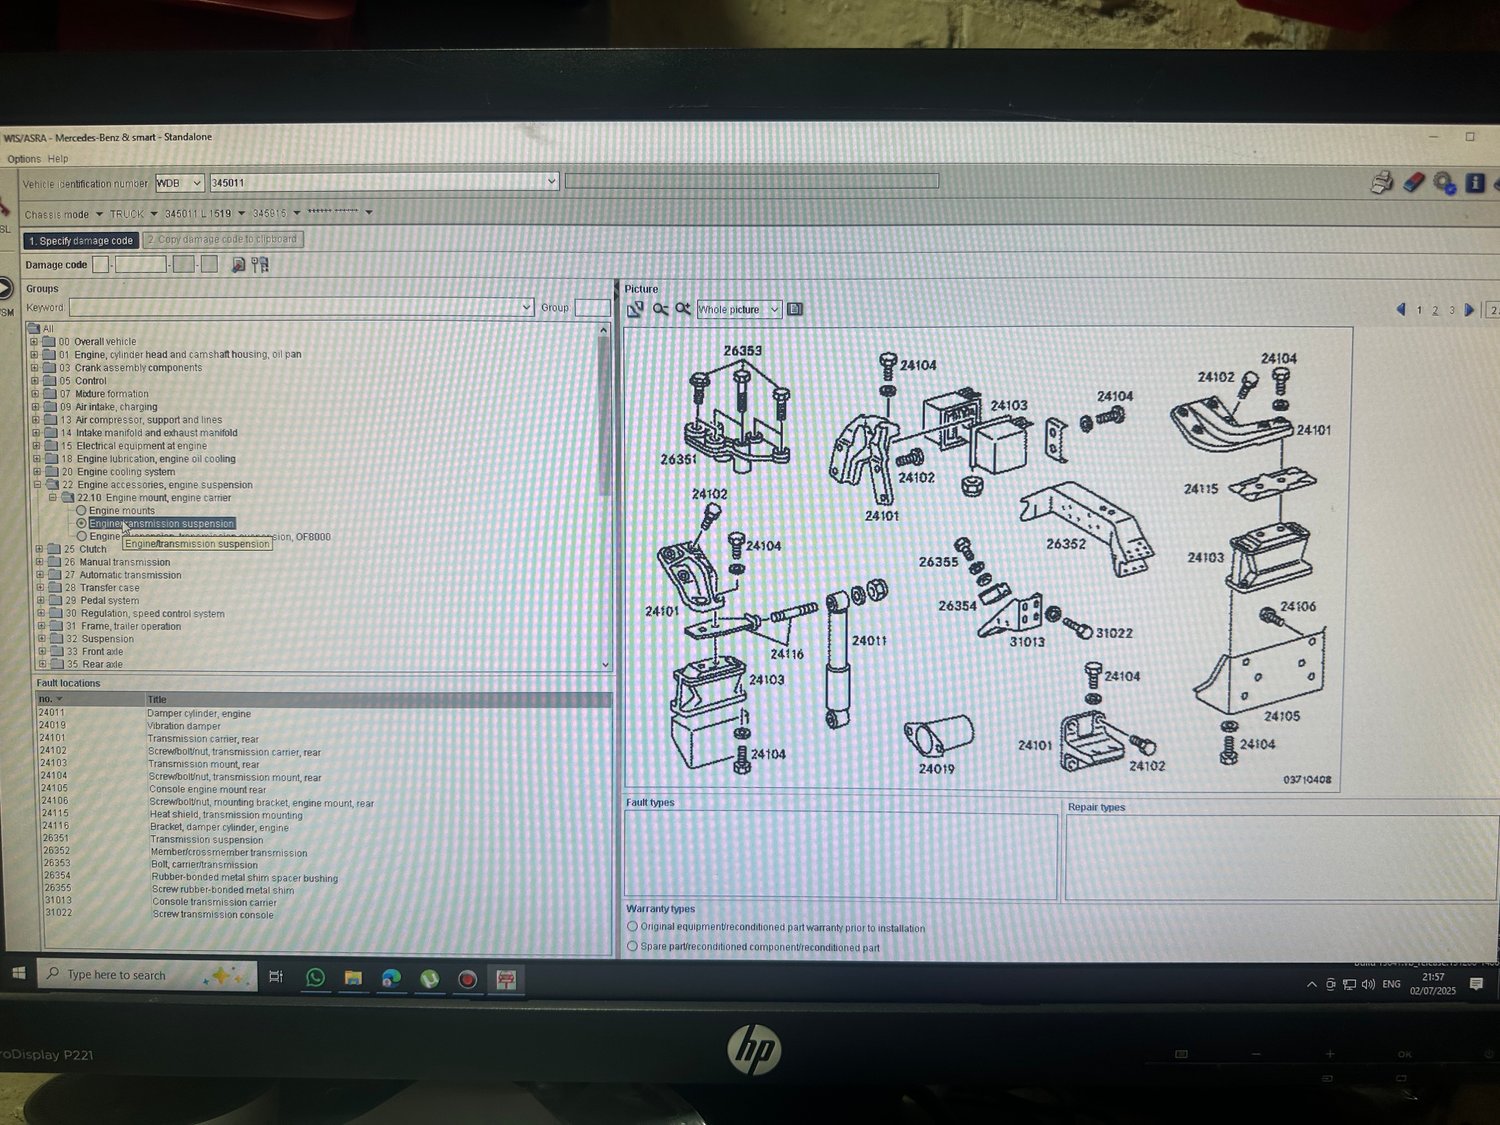Click the Group number input field
Image resolution: width=1500 pixels, height=1125 pixels.
pos(592,307)
